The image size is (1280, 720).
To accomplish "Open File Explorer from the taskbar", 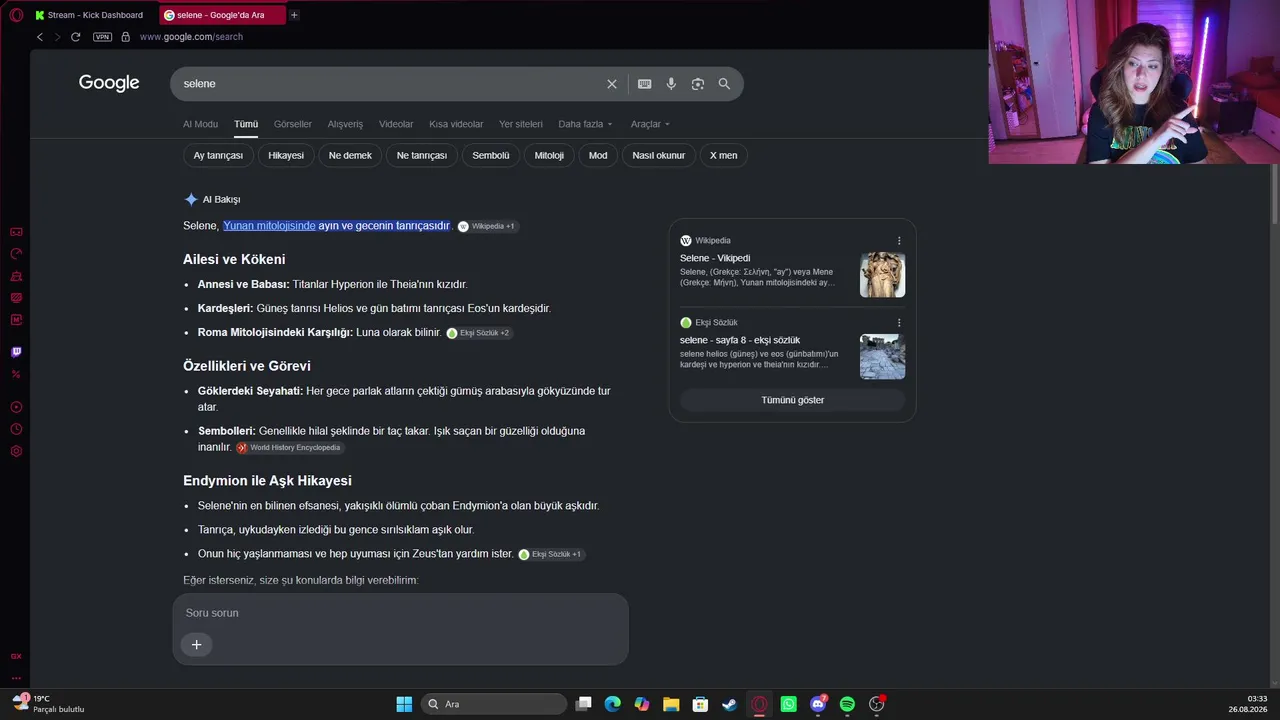I will point(671,704).
